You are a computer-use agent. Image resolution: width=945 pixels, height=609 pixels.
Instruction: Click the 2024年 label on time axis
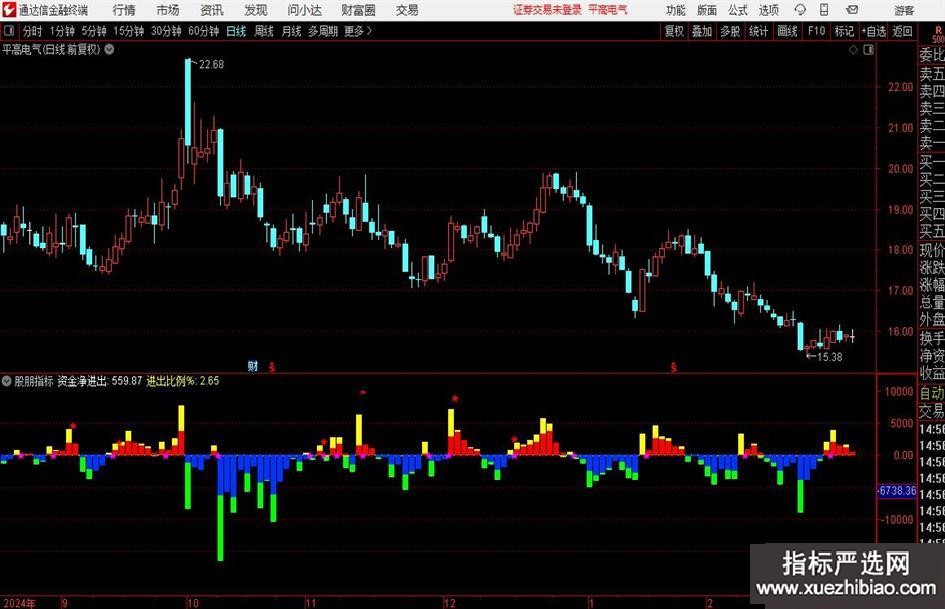[x=19, y=603]
